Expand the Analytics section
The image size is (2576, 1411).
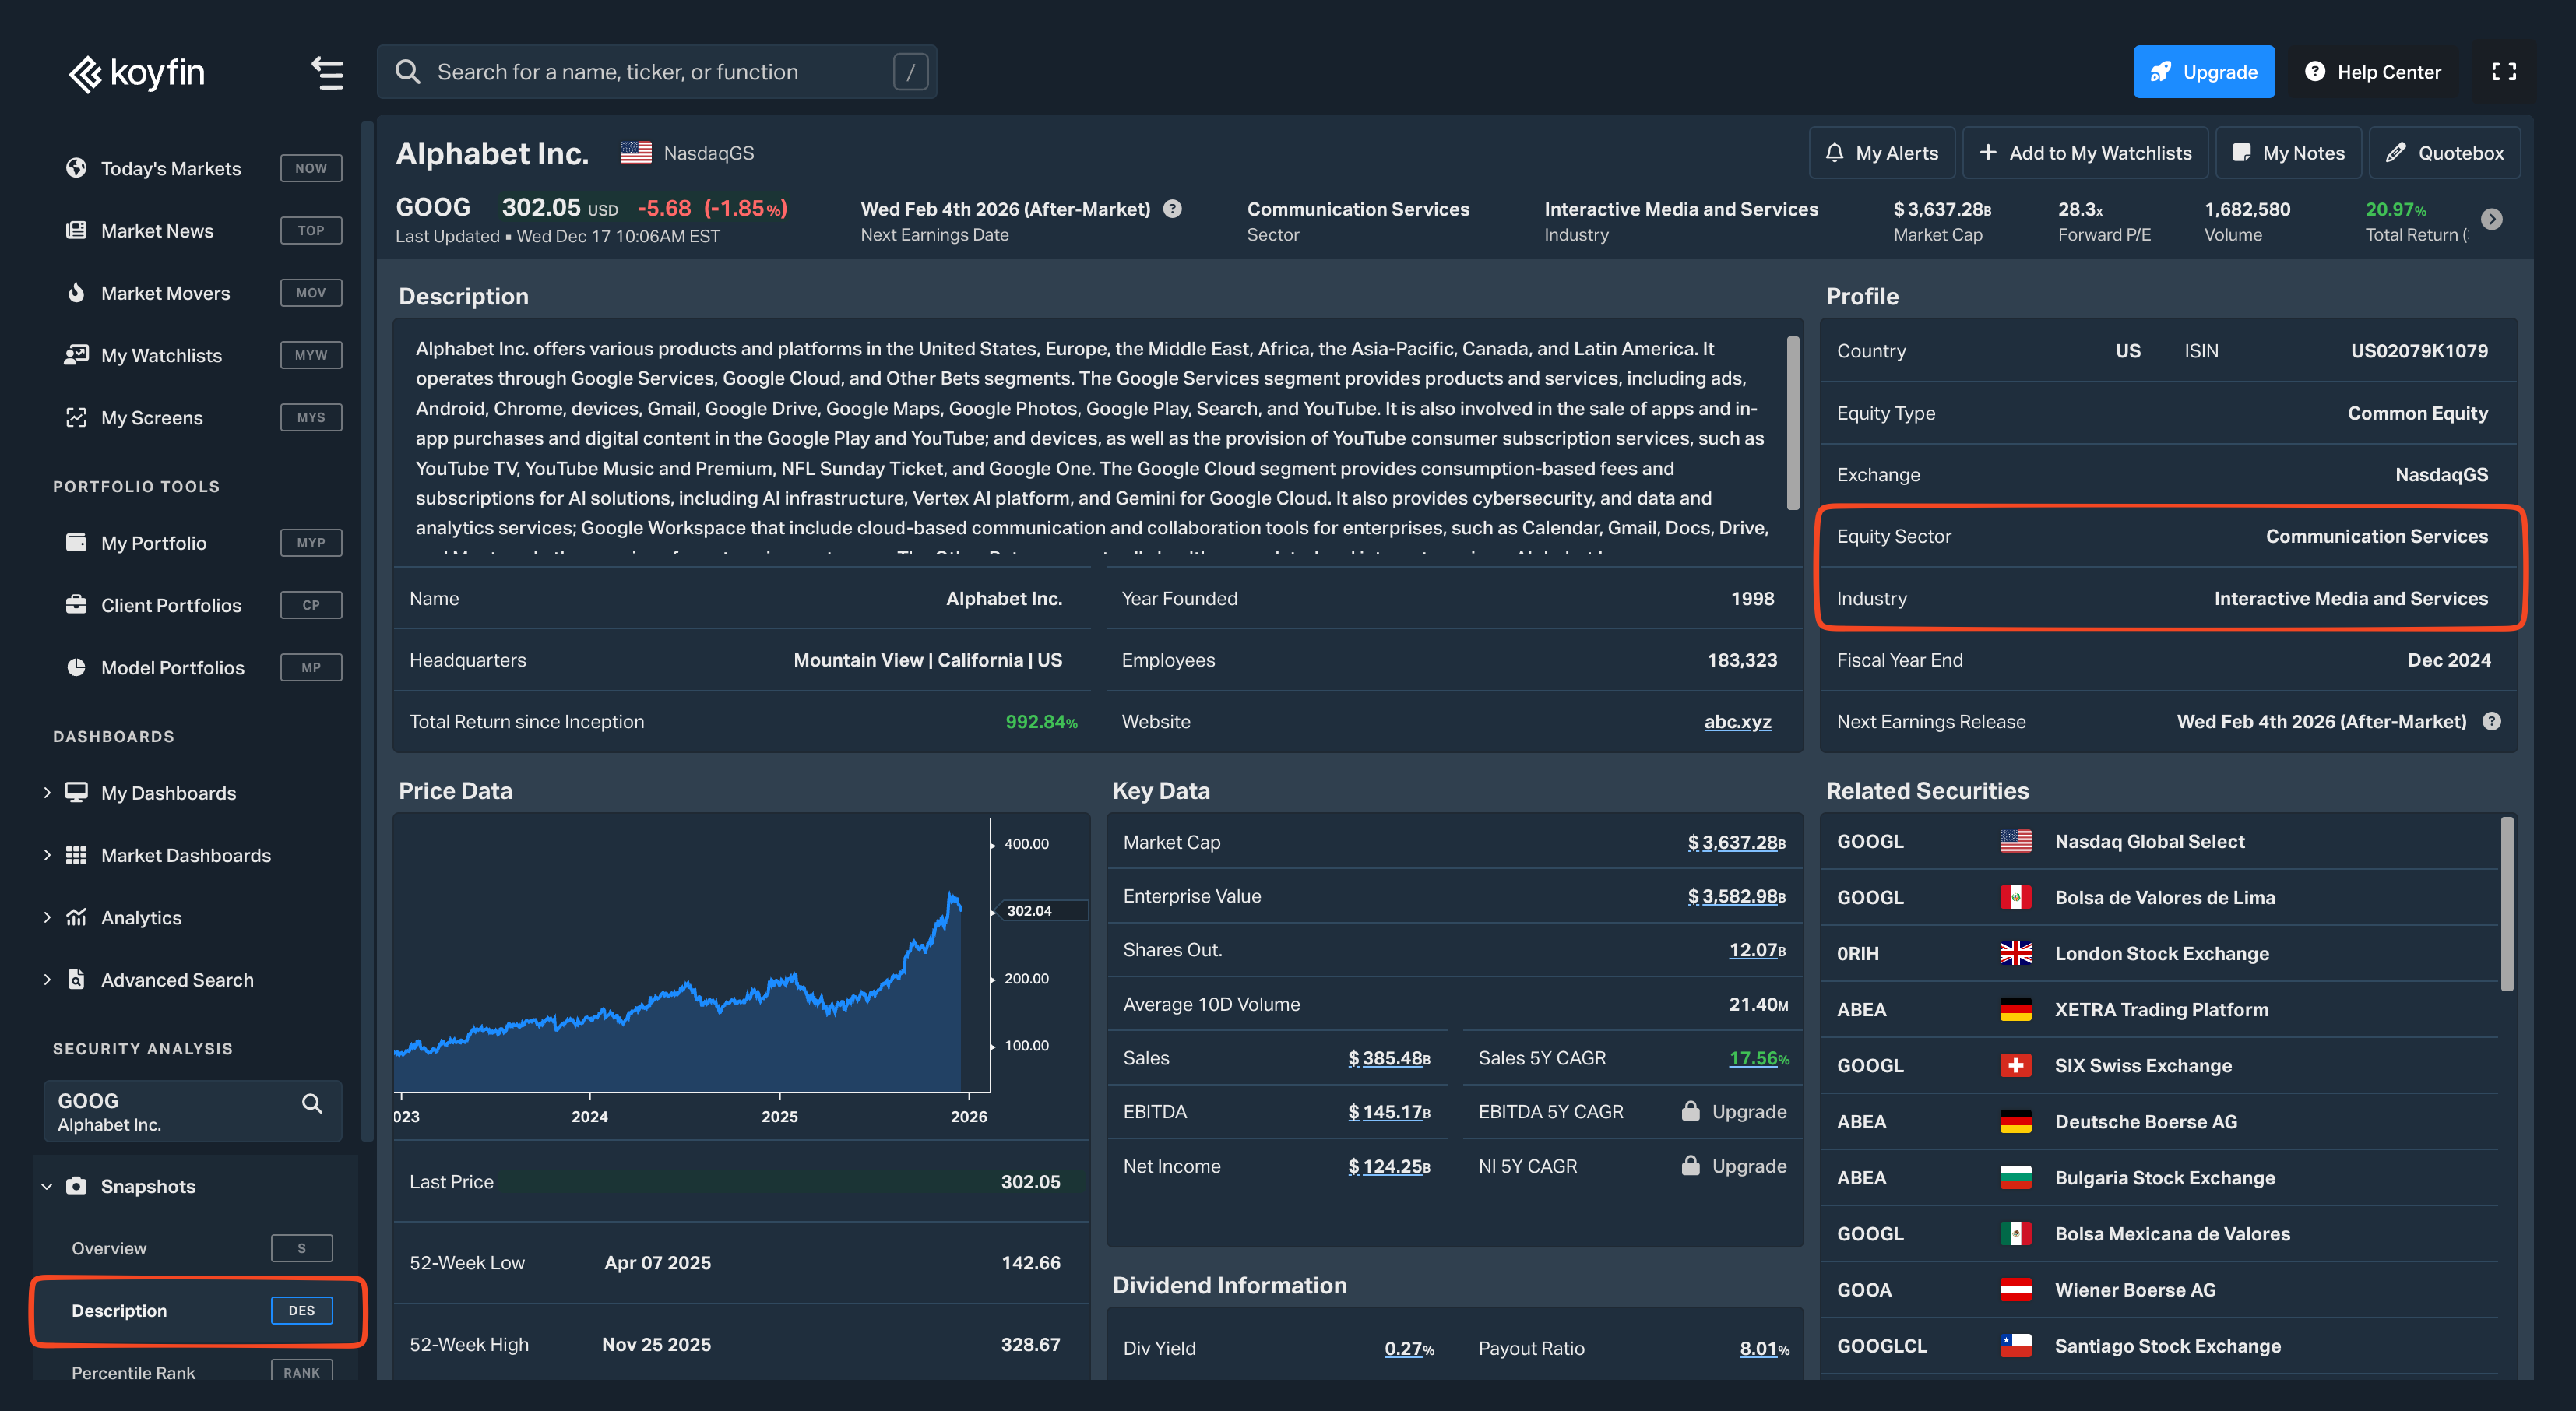pos(47,917)
